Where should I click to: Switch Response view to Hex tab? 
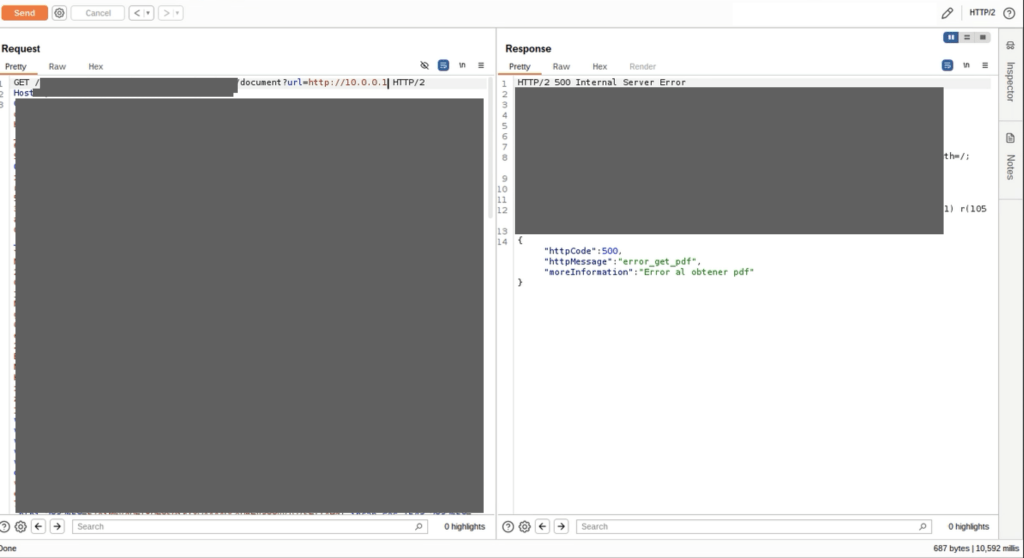pyautogui.click(x=599, y=67)
